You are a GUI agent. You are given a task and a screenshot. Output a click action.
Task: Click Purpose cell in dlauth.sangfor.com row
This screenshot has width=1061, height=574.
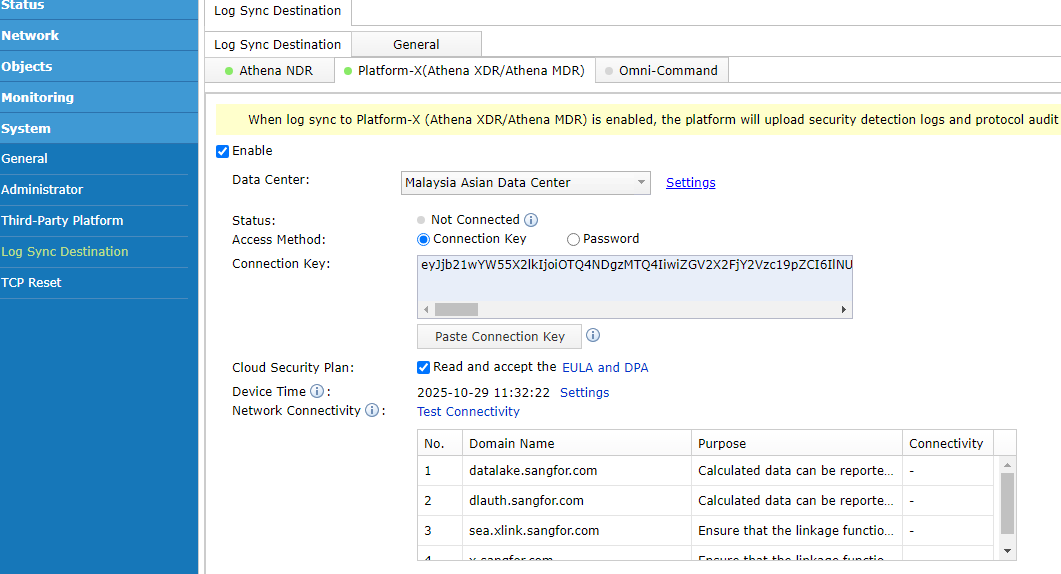pos(796,500)
